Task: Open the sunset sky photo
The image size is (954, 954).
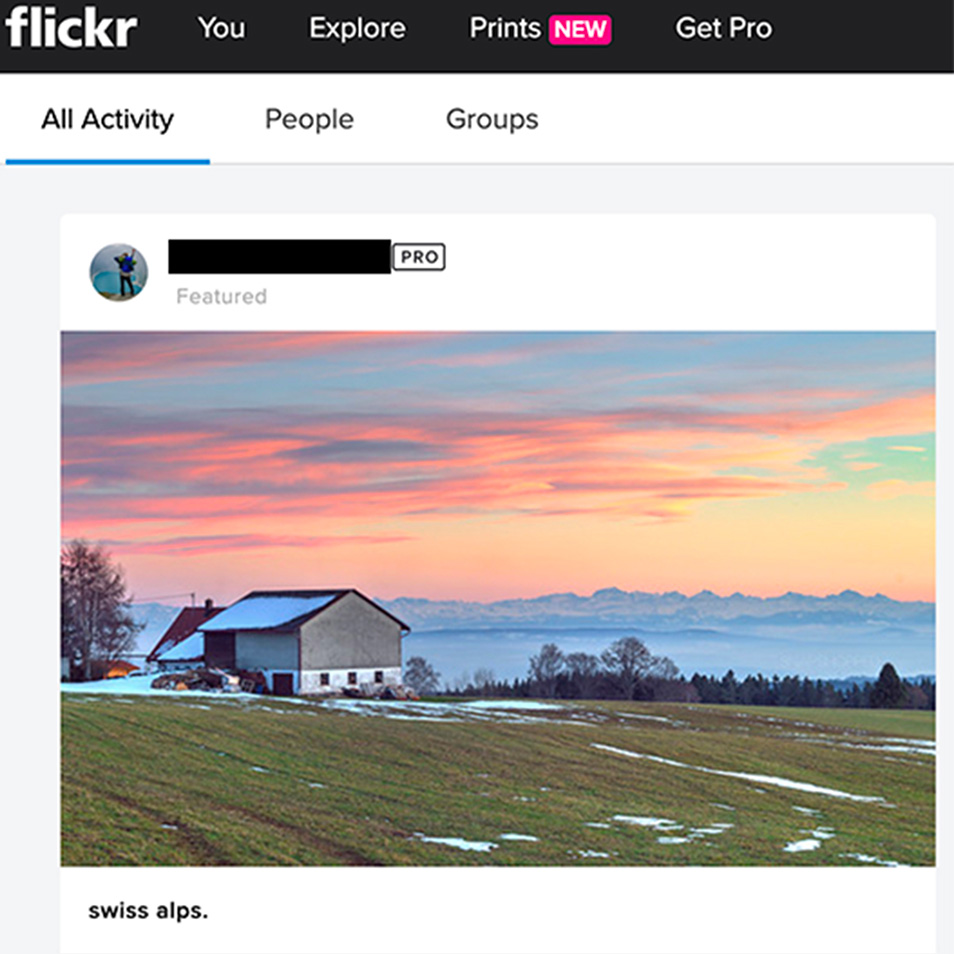Action: pyautogui.click(x=498, y=599)
